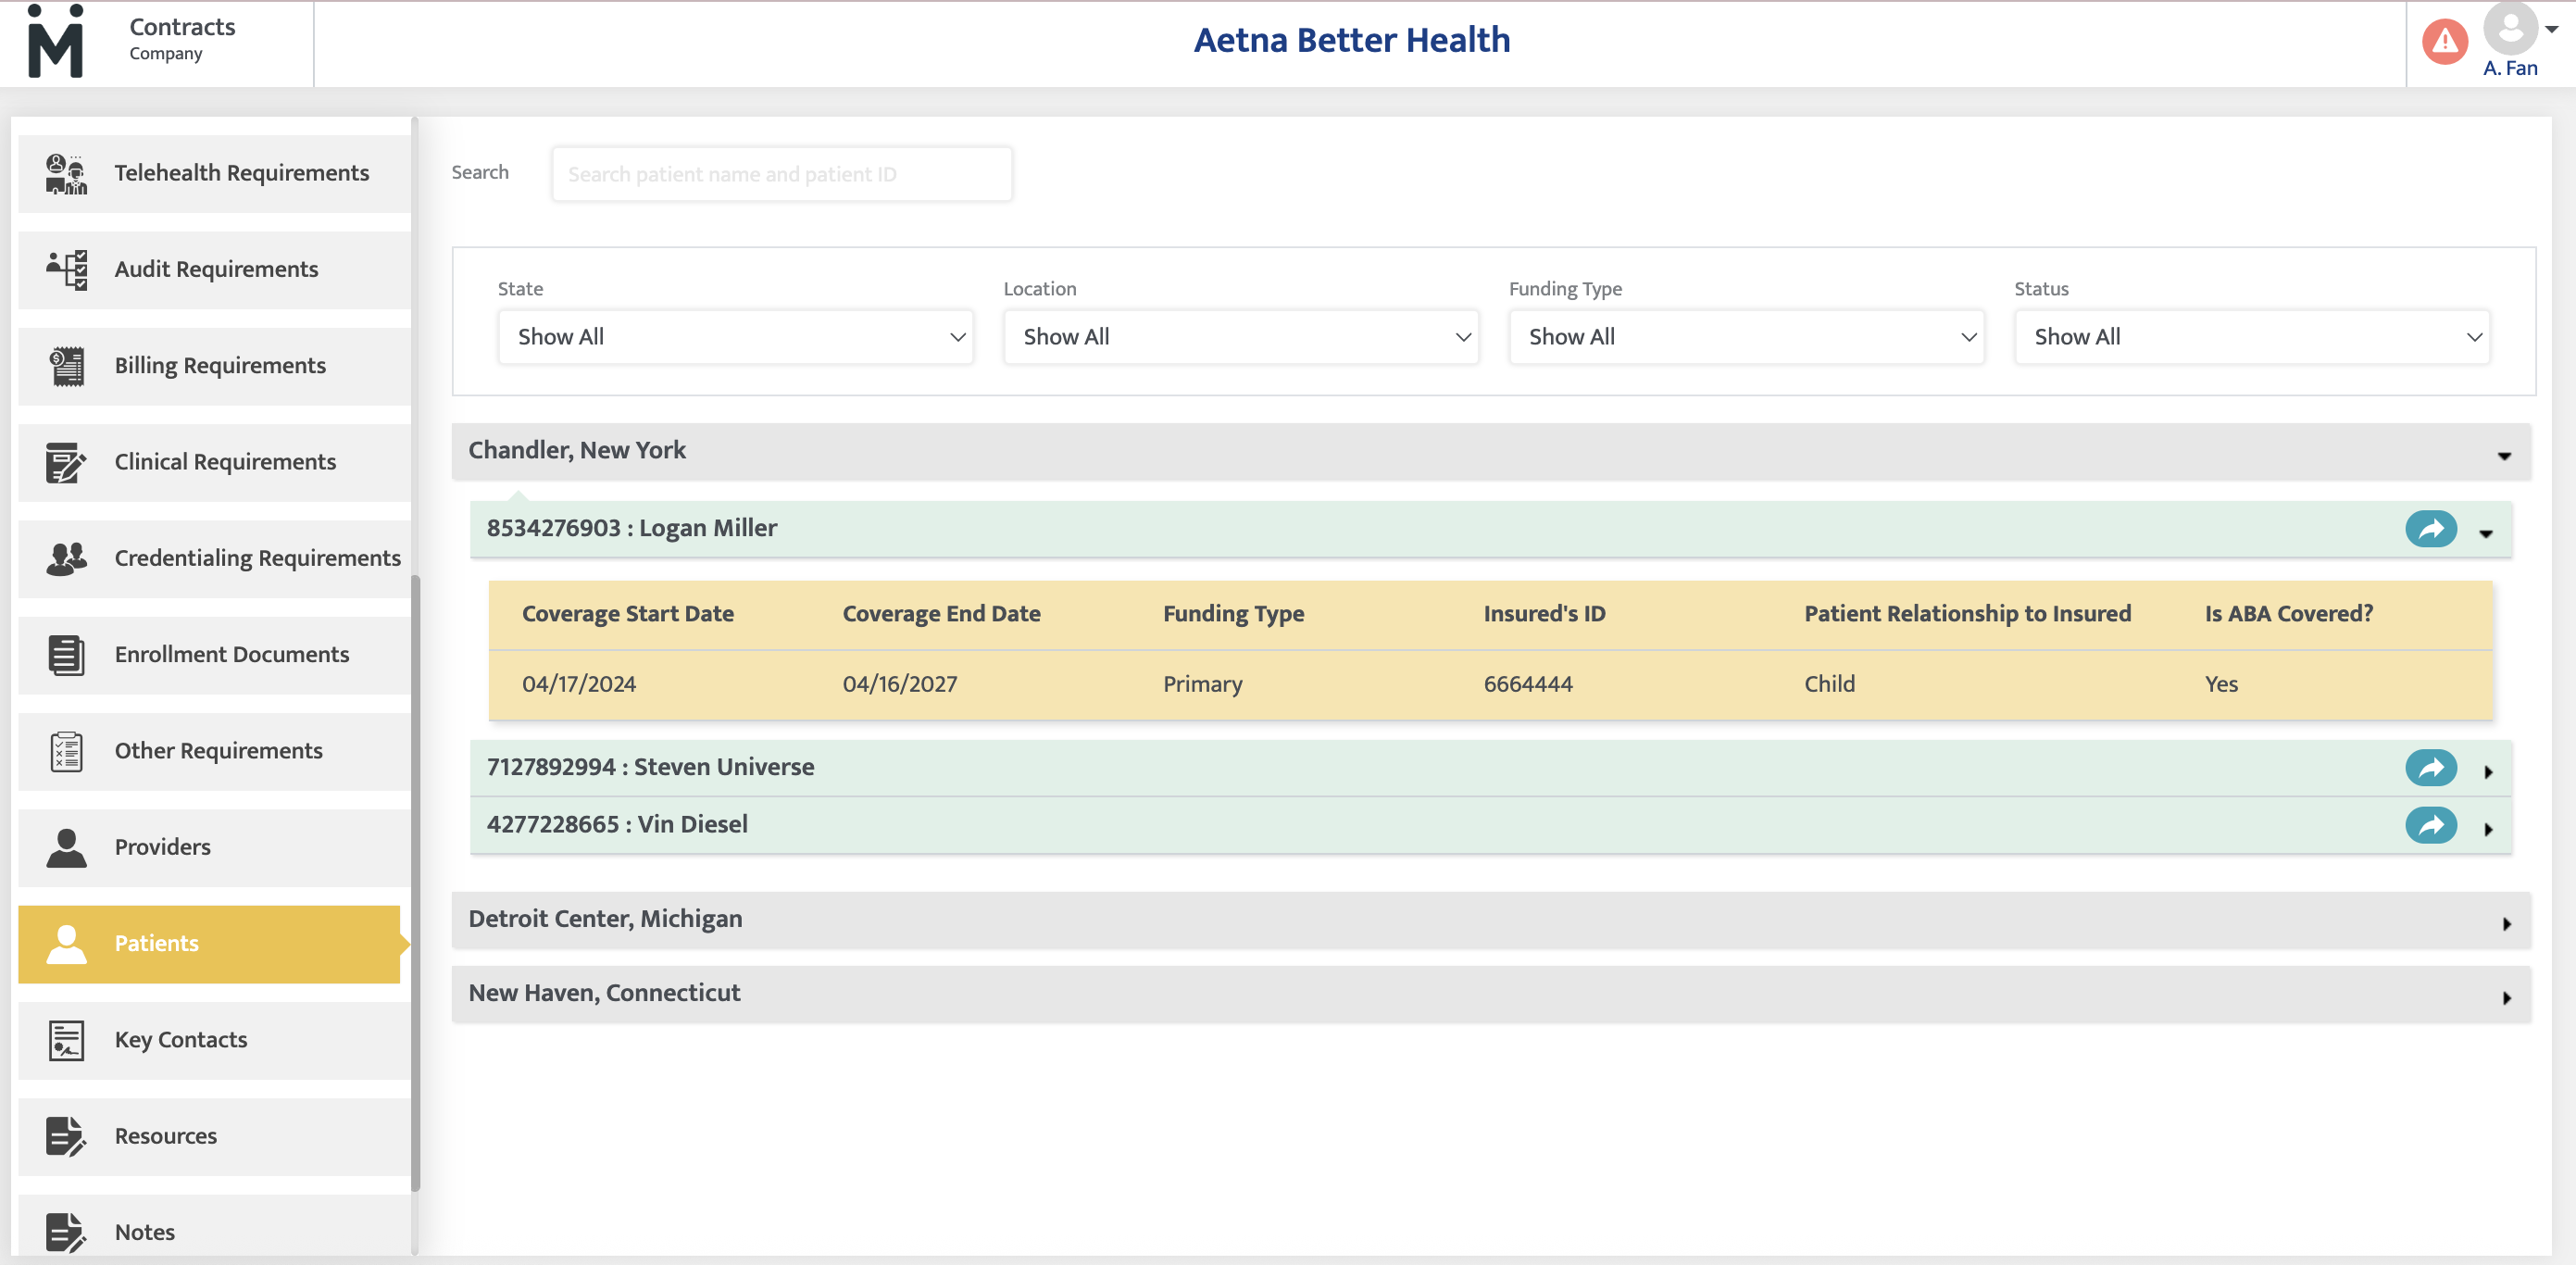
Task: Open Audit Requirements menu item
Action: coord(214,270)
